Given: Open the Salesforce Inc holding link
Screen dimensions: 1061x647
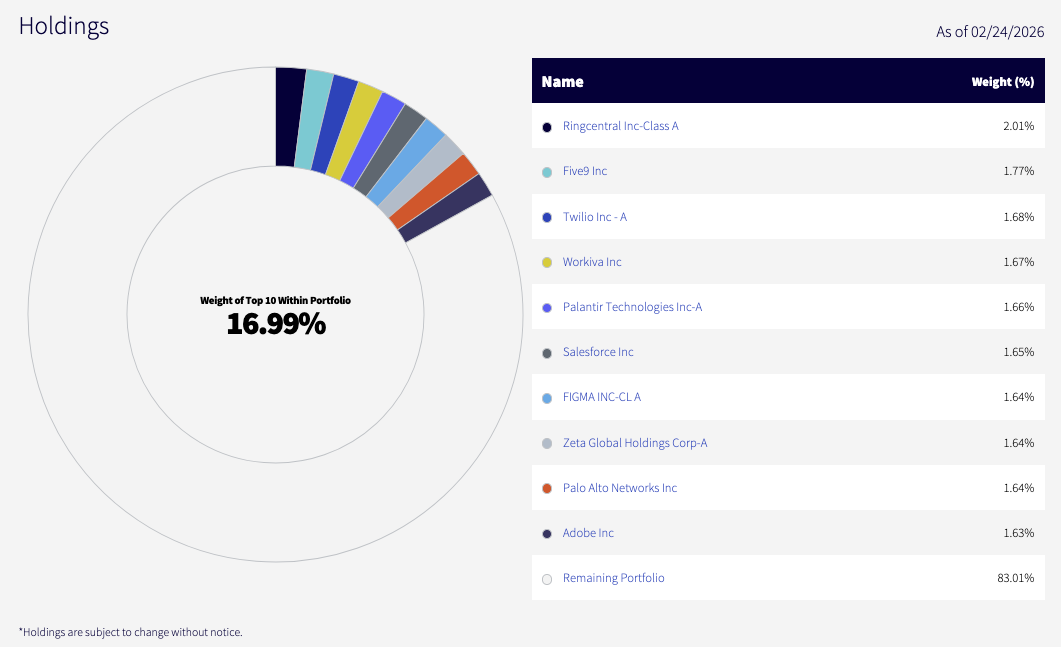Looking at the screenshot, I should 597,352.
